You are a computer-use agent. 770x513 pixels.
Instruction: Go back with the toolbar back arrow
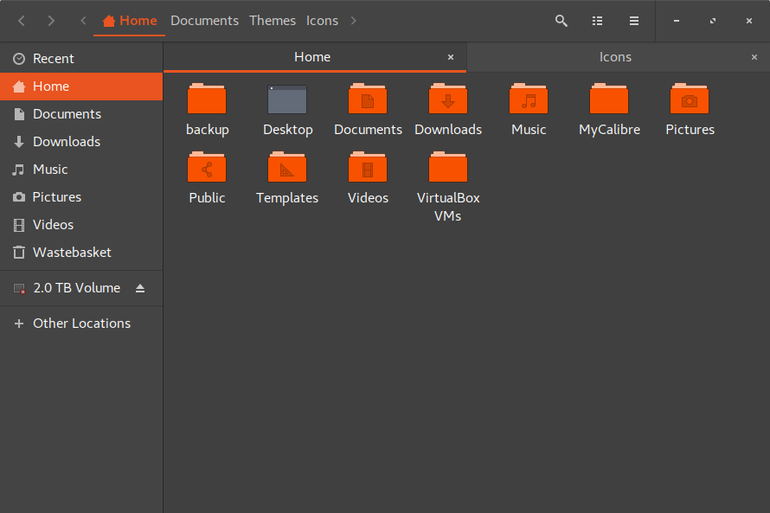22,21
